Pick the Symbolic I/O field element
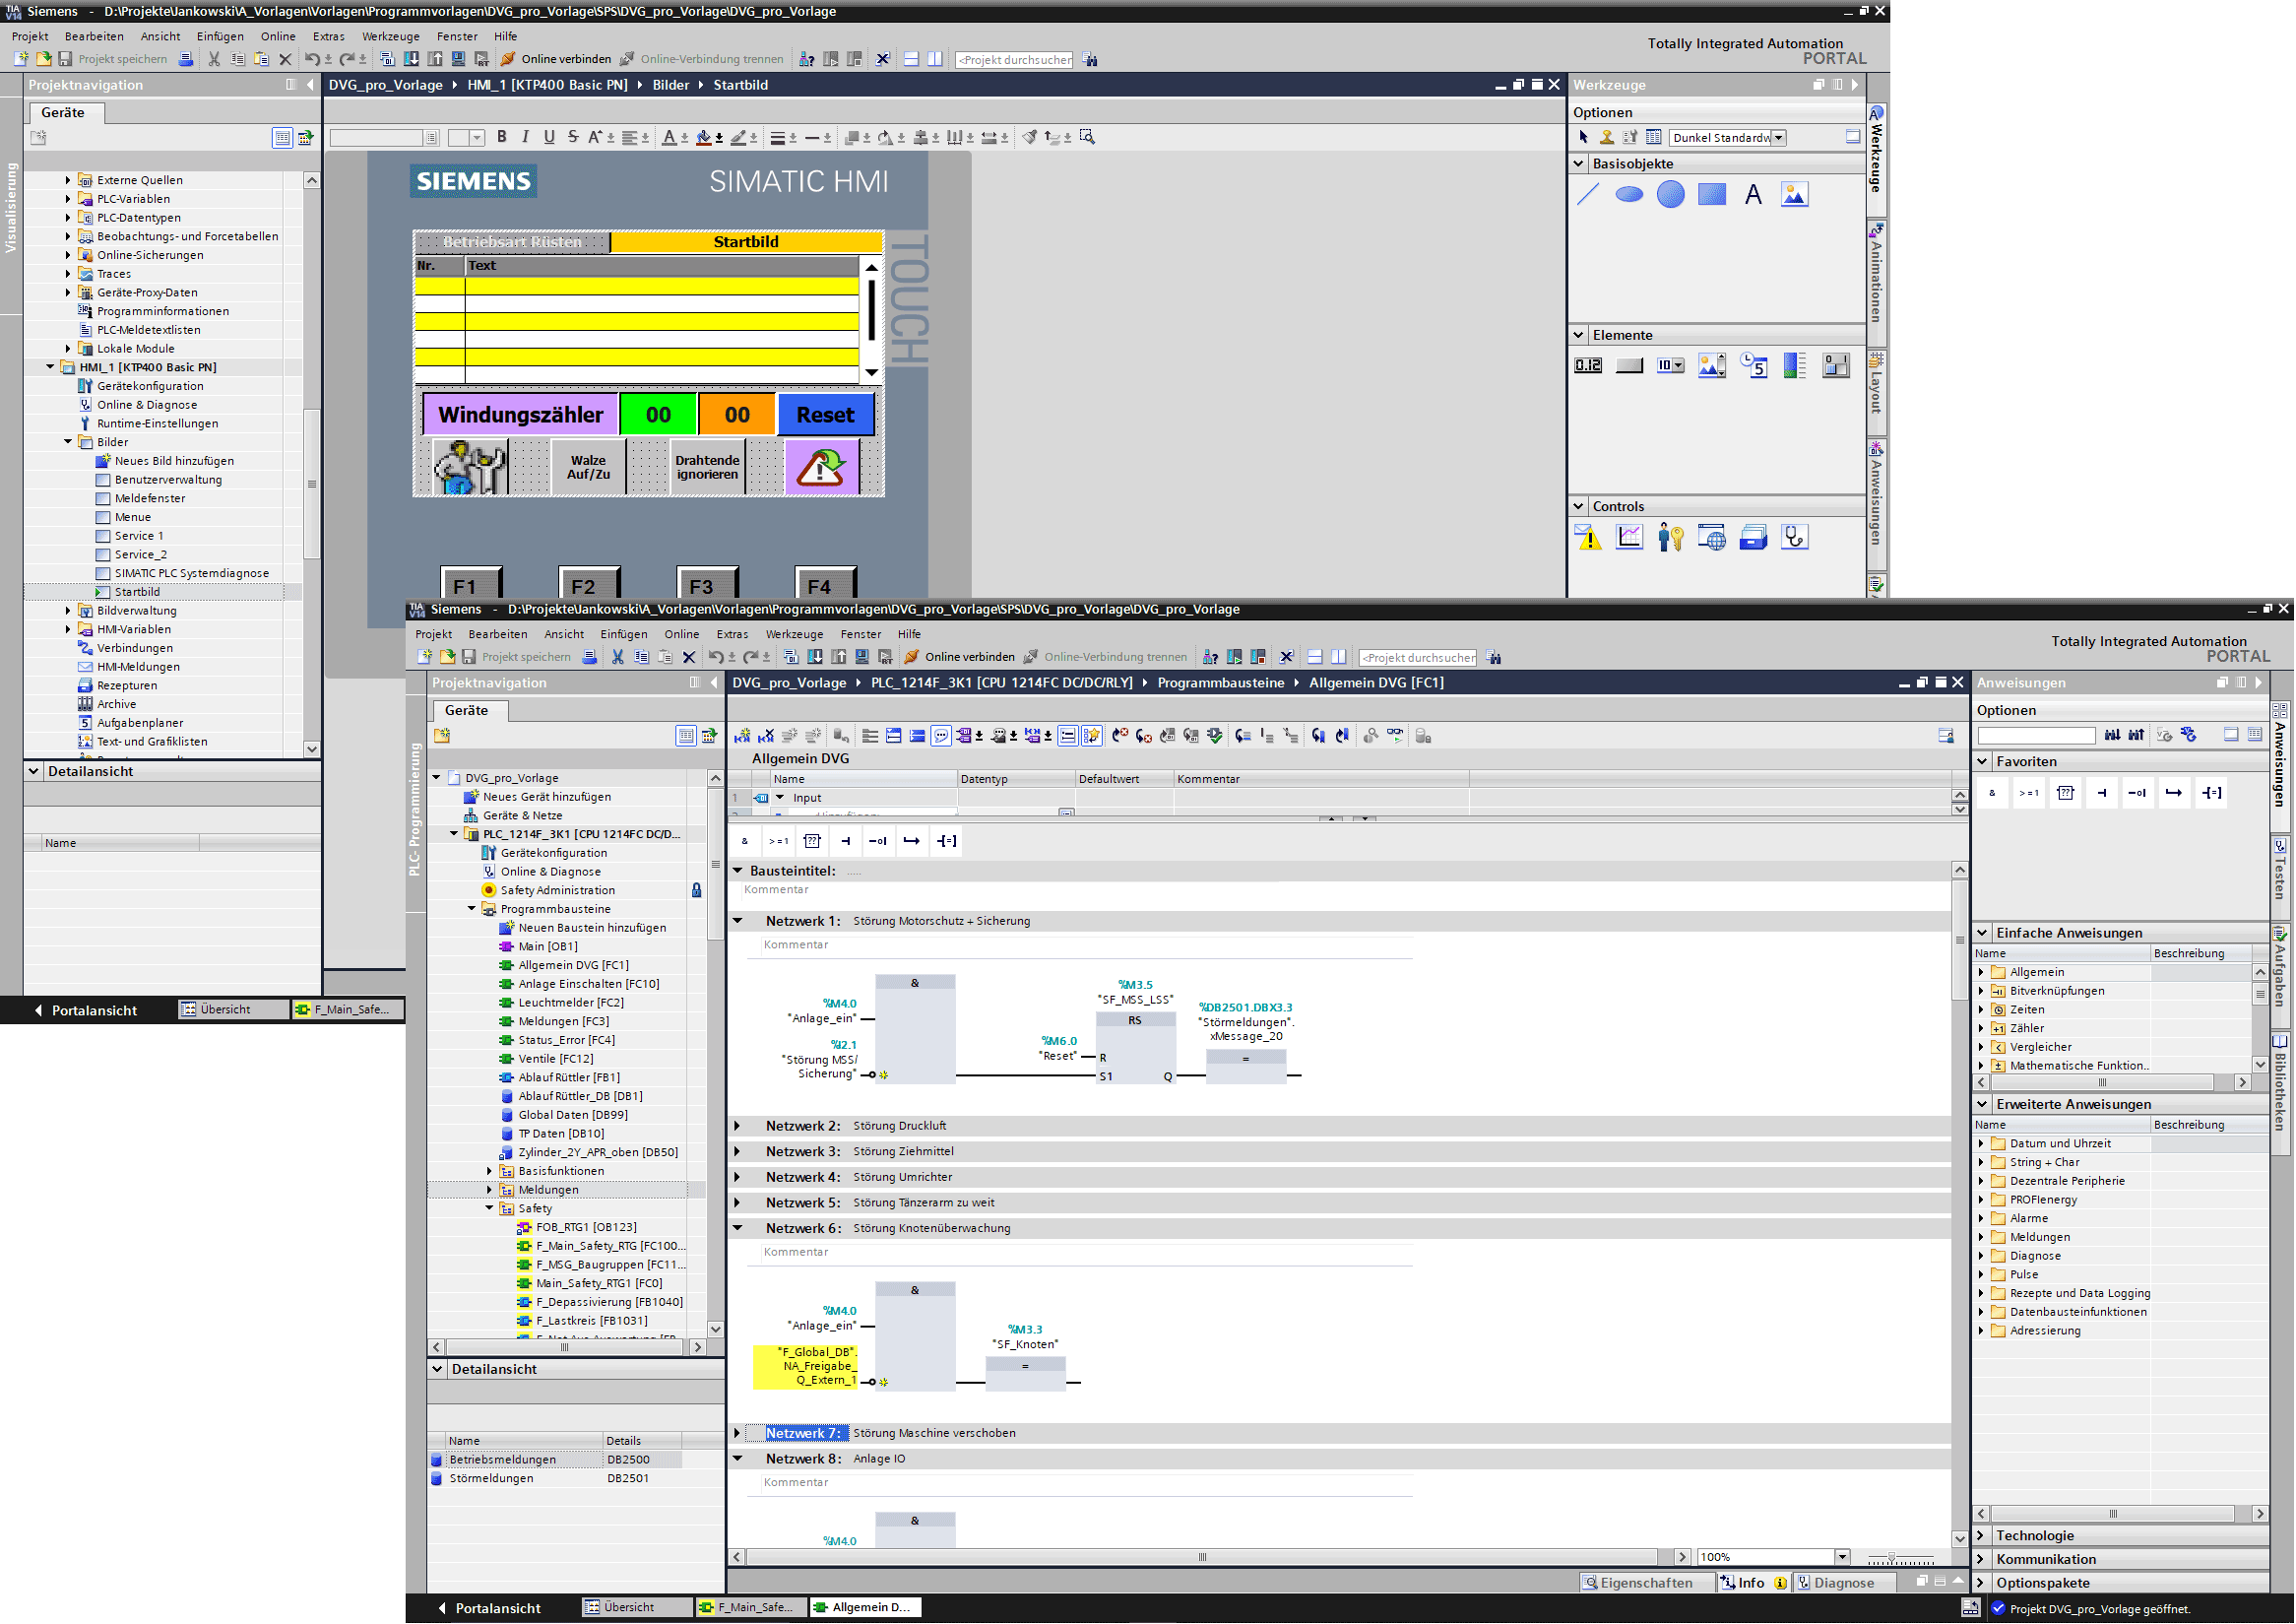The width and height of the screenshot is (2296, 1624). click(x=1671, y=366)
